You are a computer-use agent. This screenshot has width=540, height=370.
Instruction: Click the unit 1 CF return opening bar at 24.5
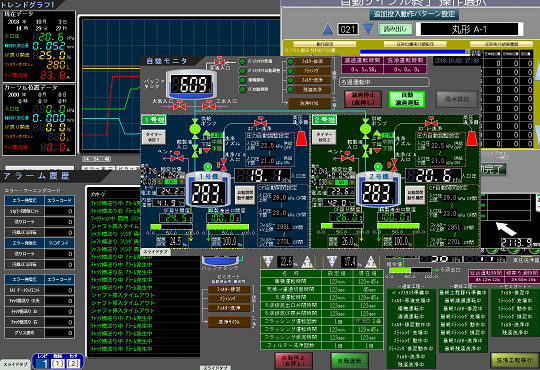pos(171,227)
